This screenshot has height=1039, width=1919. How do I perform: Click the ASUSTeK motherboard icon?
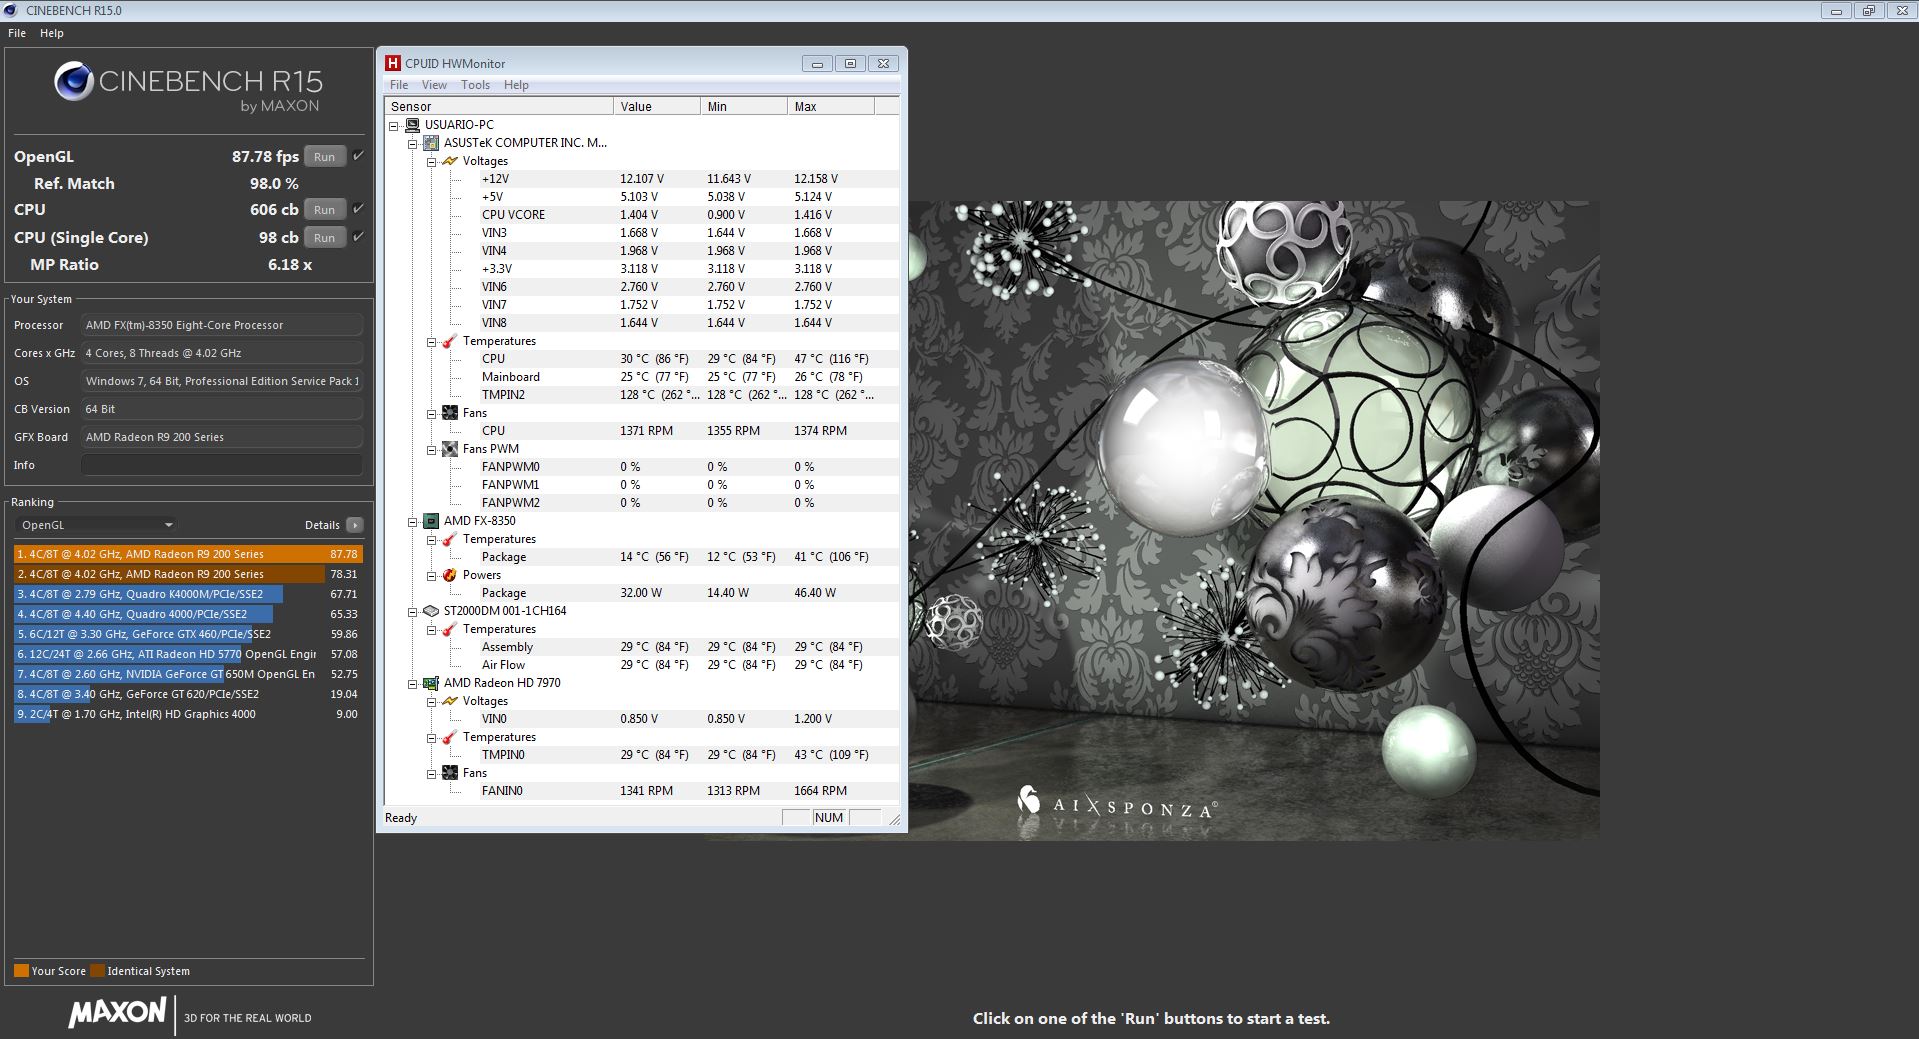tap(431, 143)
